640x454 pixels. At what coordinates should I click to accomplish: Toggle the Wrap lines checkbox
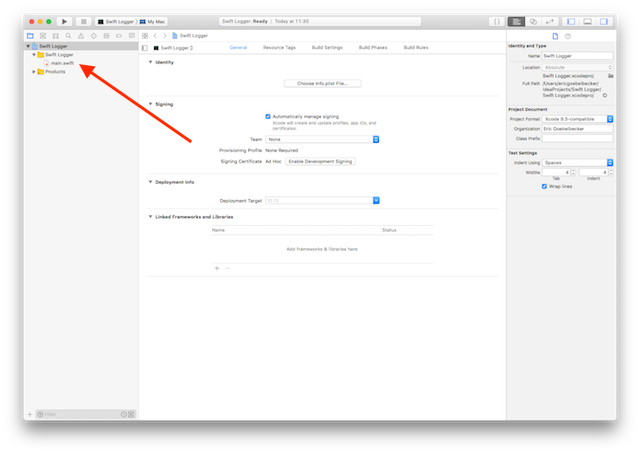(543, 186)
